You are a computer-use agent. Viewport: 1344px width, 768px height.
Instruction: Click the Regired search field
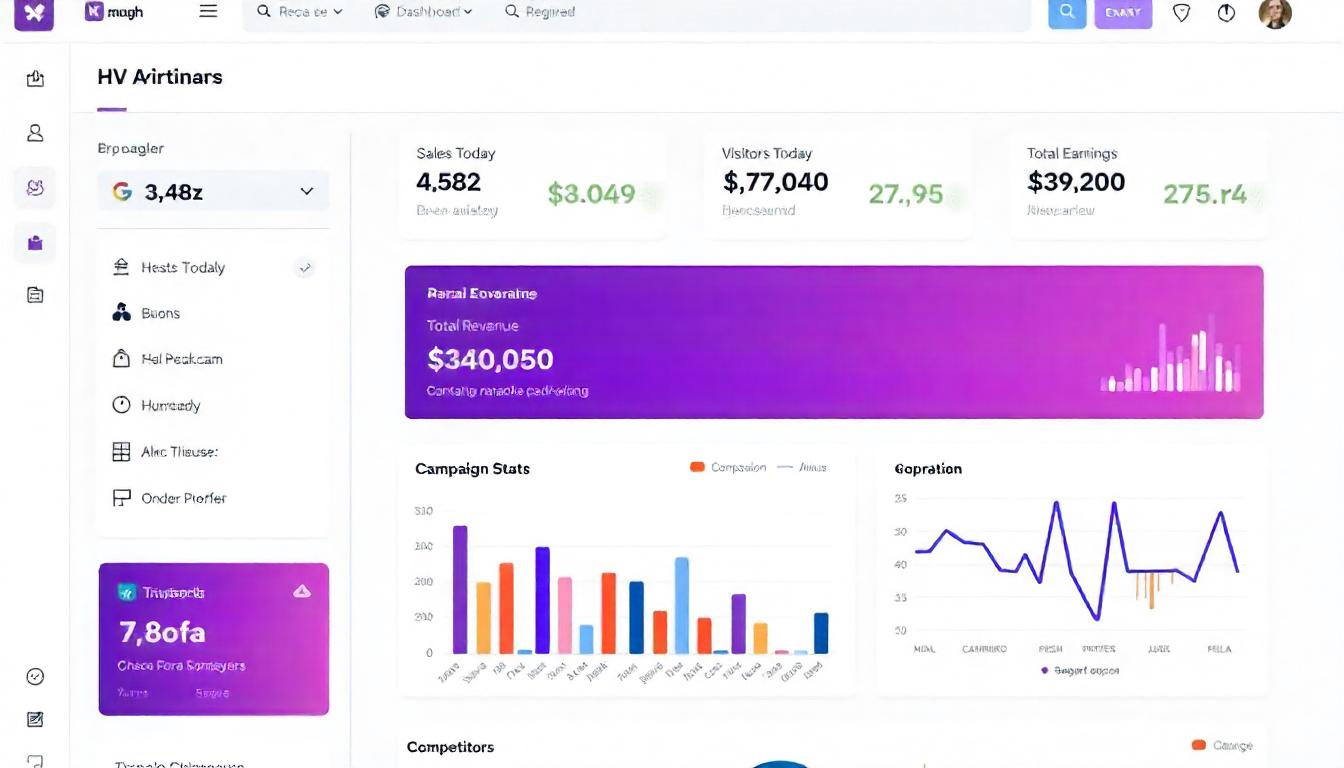550,12
